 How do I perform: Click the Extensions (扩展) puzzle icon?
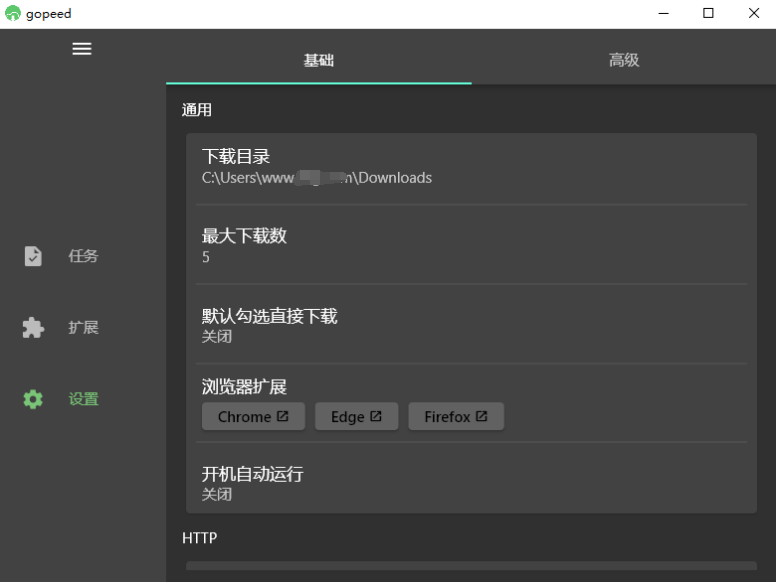pyautogui.click(x=33, y=328)
